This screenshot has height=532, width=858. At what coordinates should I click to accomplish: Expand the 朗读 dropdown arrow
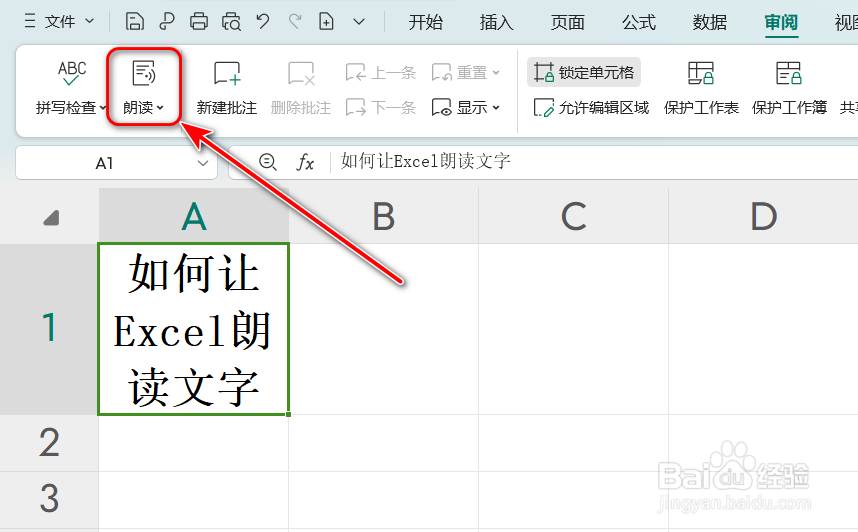(x=160, y=108)
